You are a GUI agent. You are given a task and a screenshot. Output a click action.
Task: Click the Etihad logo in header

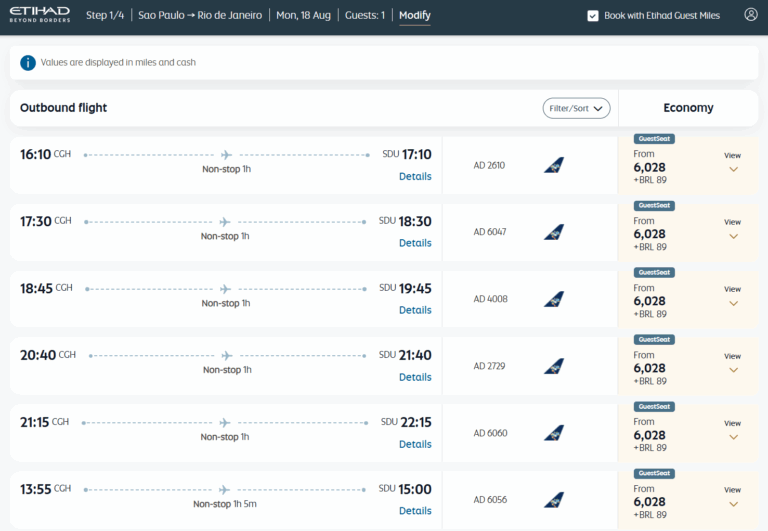(x=40, y=15)
